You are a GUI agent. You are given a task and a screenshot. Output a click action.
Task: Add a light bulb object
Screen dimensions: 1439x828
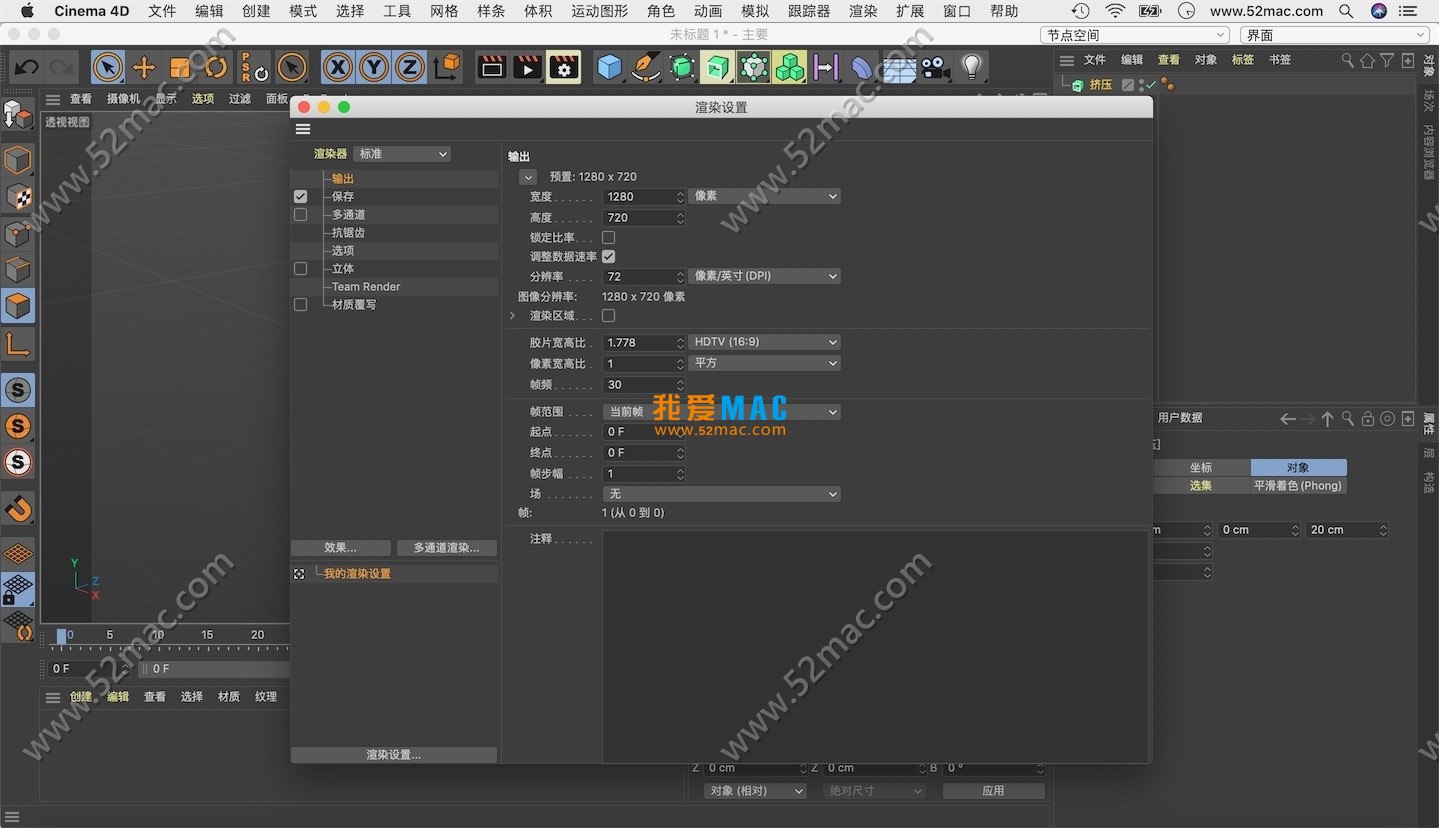971,67
